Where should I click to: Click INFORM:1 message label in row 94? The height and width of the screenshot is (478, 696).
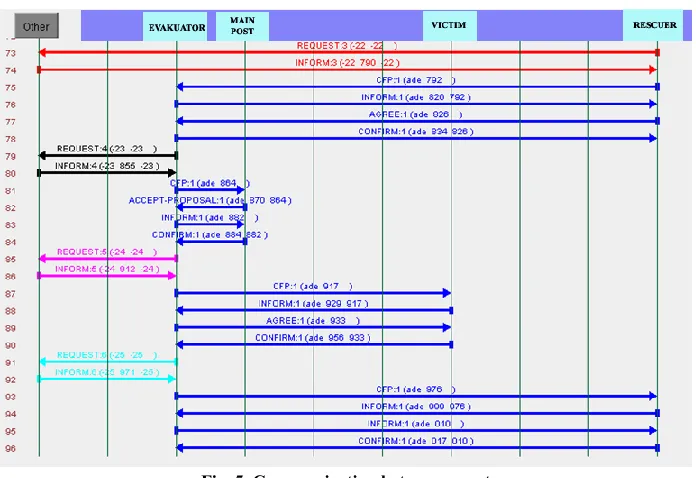pyautogui.click(x=416, y=407)
